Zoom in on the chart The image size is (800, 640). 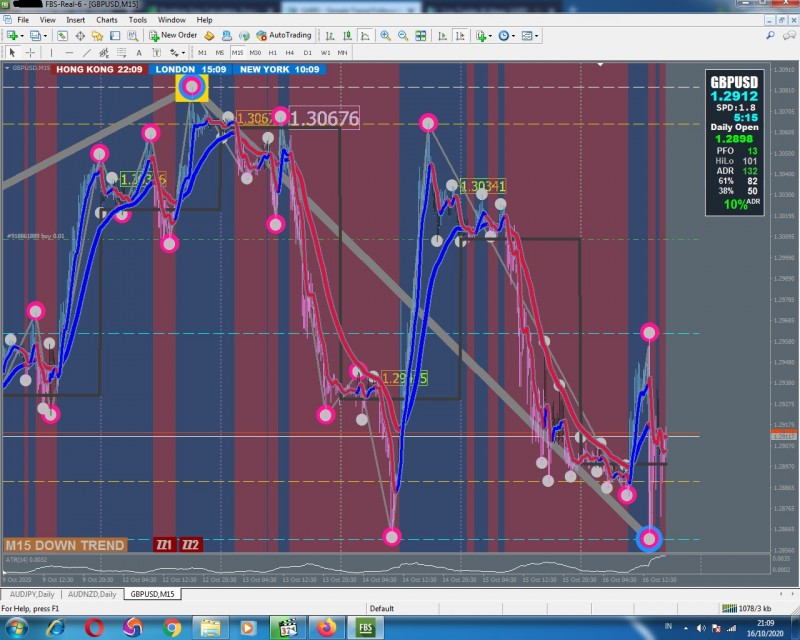pyautogui.click(x=386, y=35)
